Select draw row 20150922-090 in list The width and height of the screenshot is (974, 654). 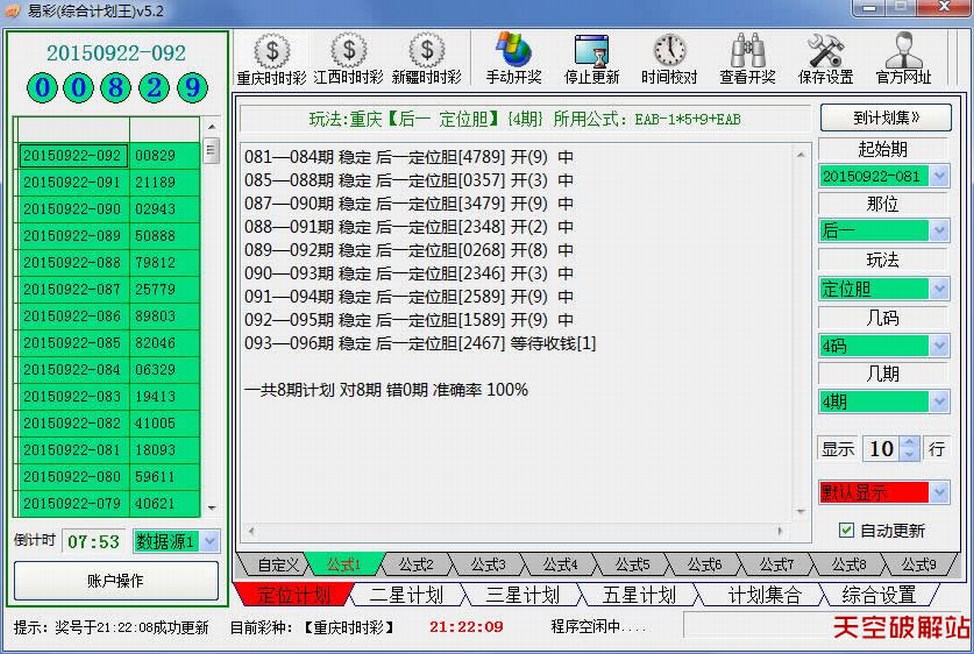[x=72, y=210]
